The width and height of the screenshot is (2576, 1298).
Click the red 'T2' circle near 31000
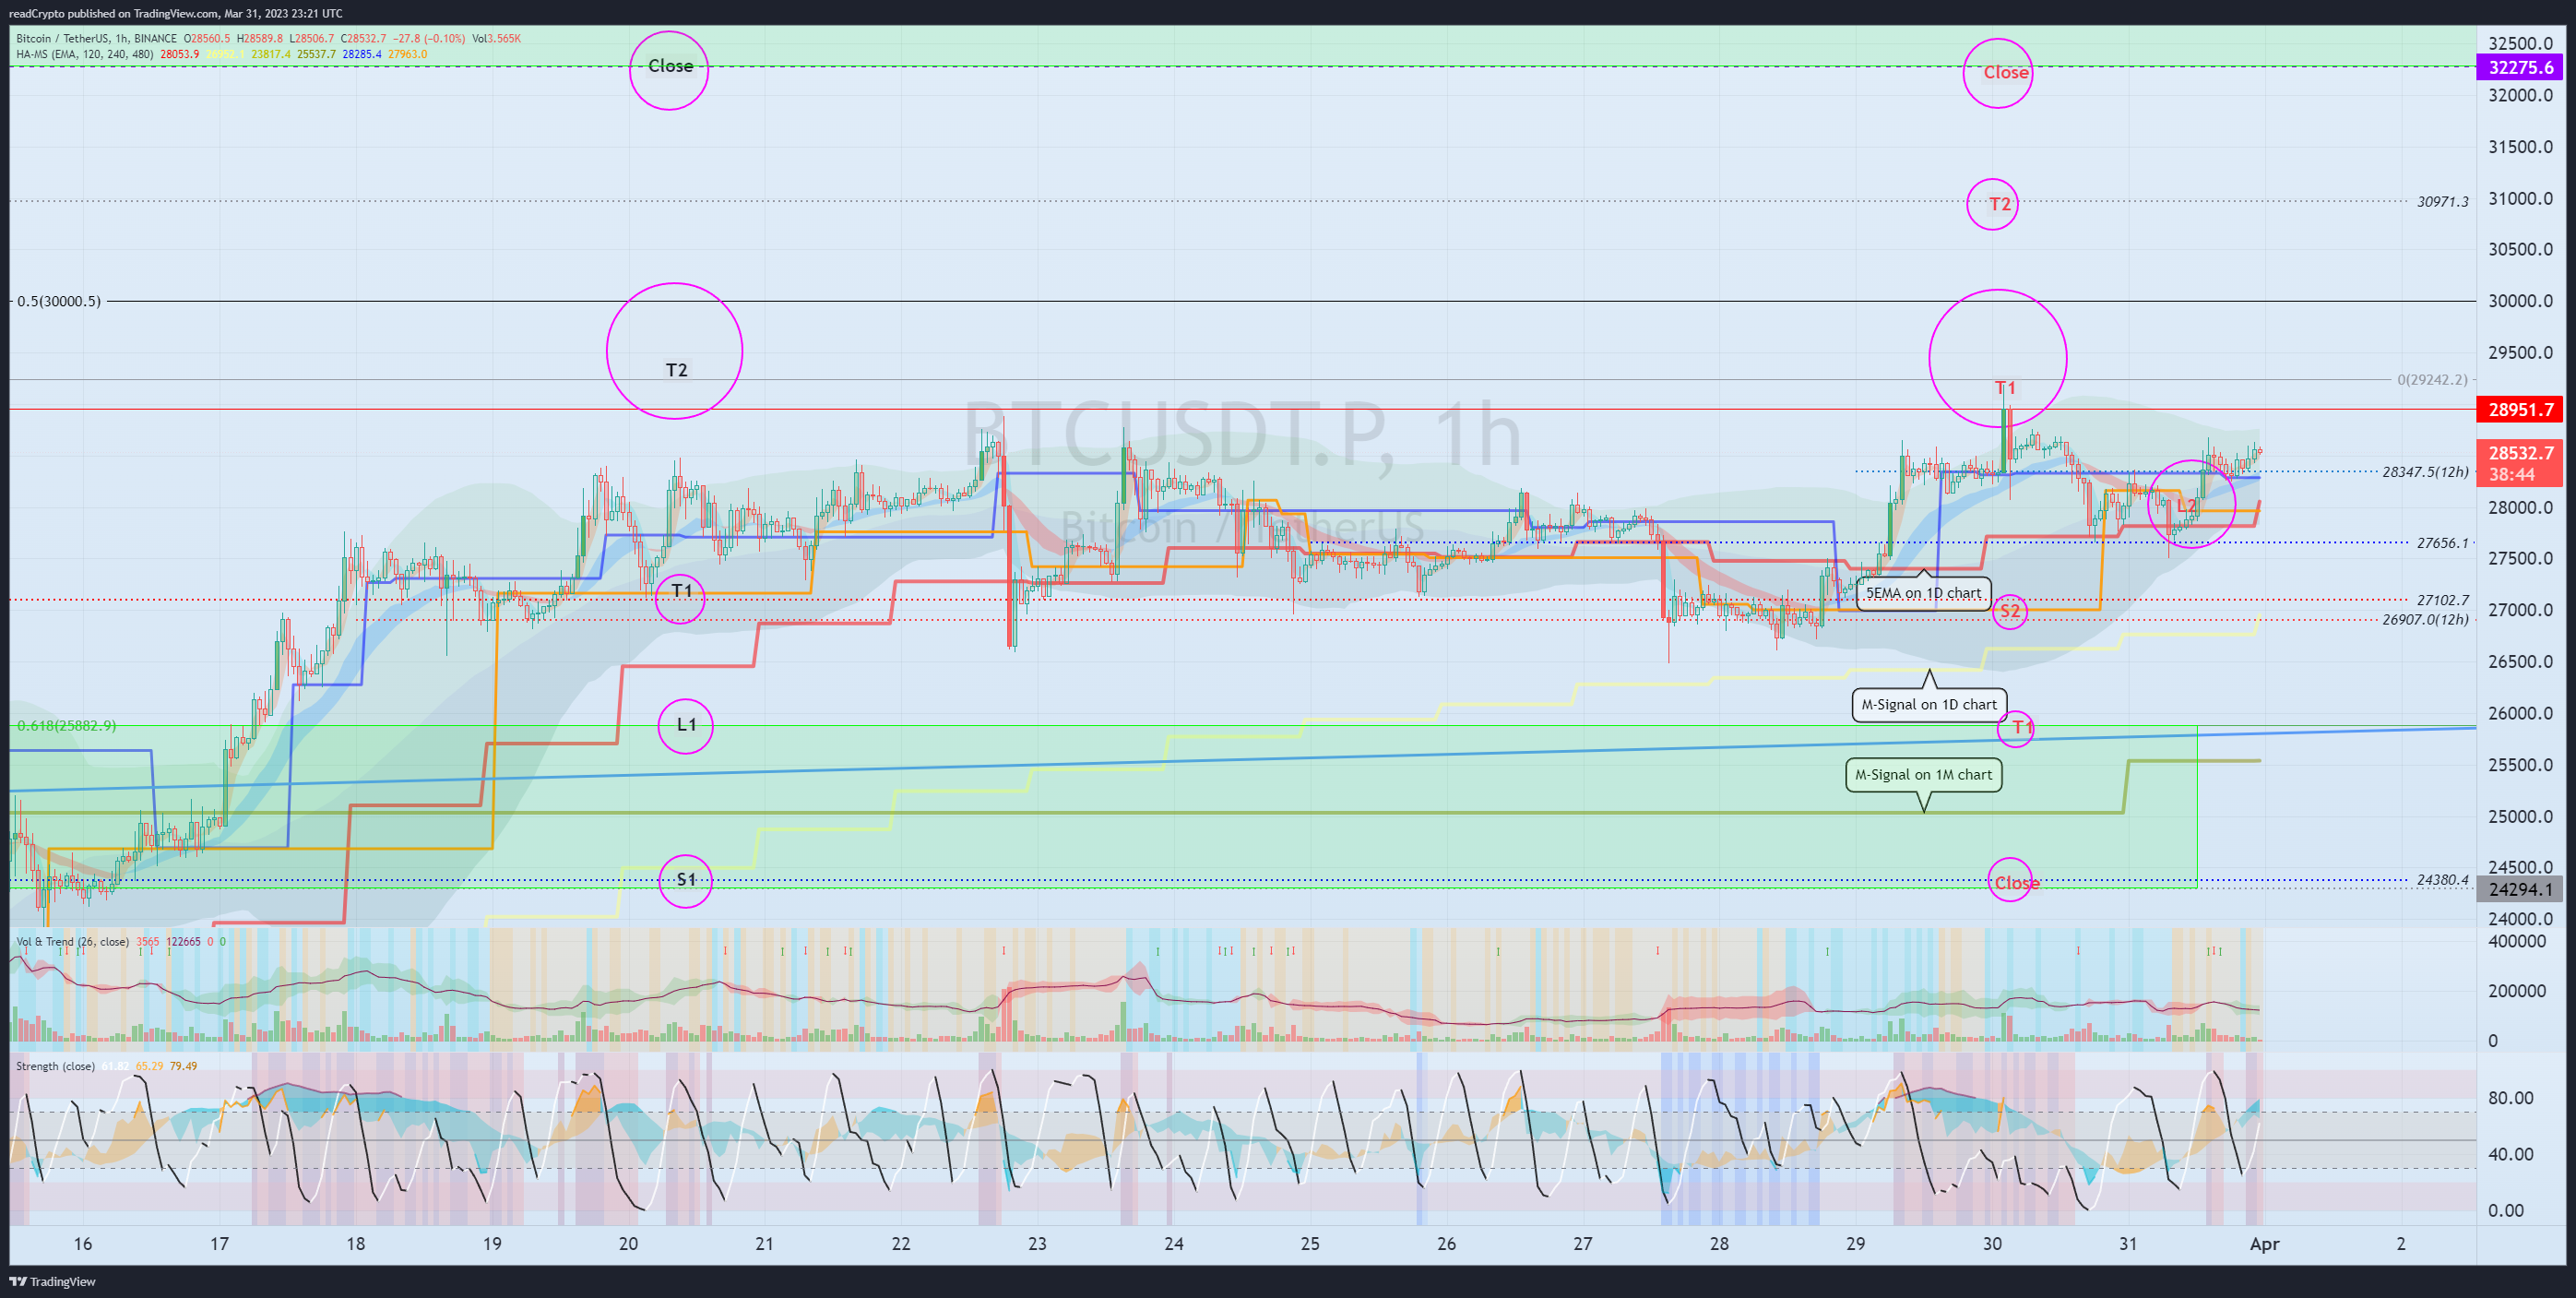[1993, 204]
